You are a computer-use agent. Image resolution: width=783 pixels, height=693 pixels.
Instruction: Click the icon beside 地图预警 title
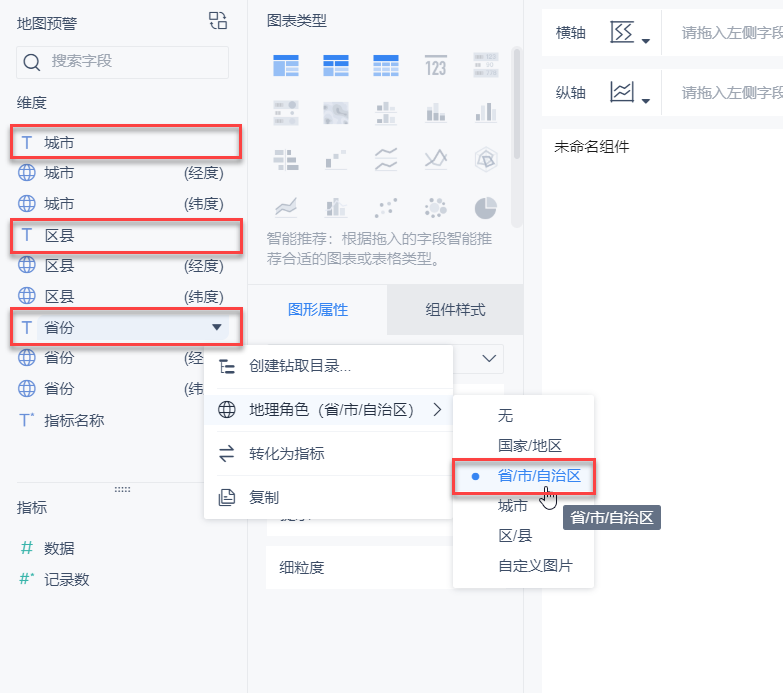tap(217, 22)
